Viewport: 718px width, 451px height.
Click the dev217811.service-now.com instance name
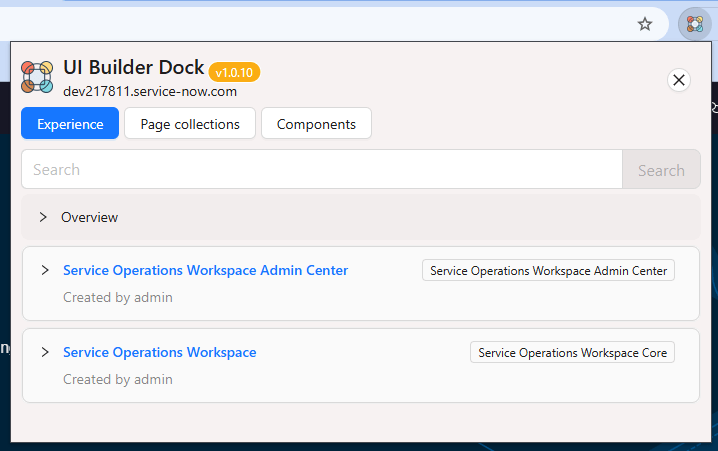point(150,91)
